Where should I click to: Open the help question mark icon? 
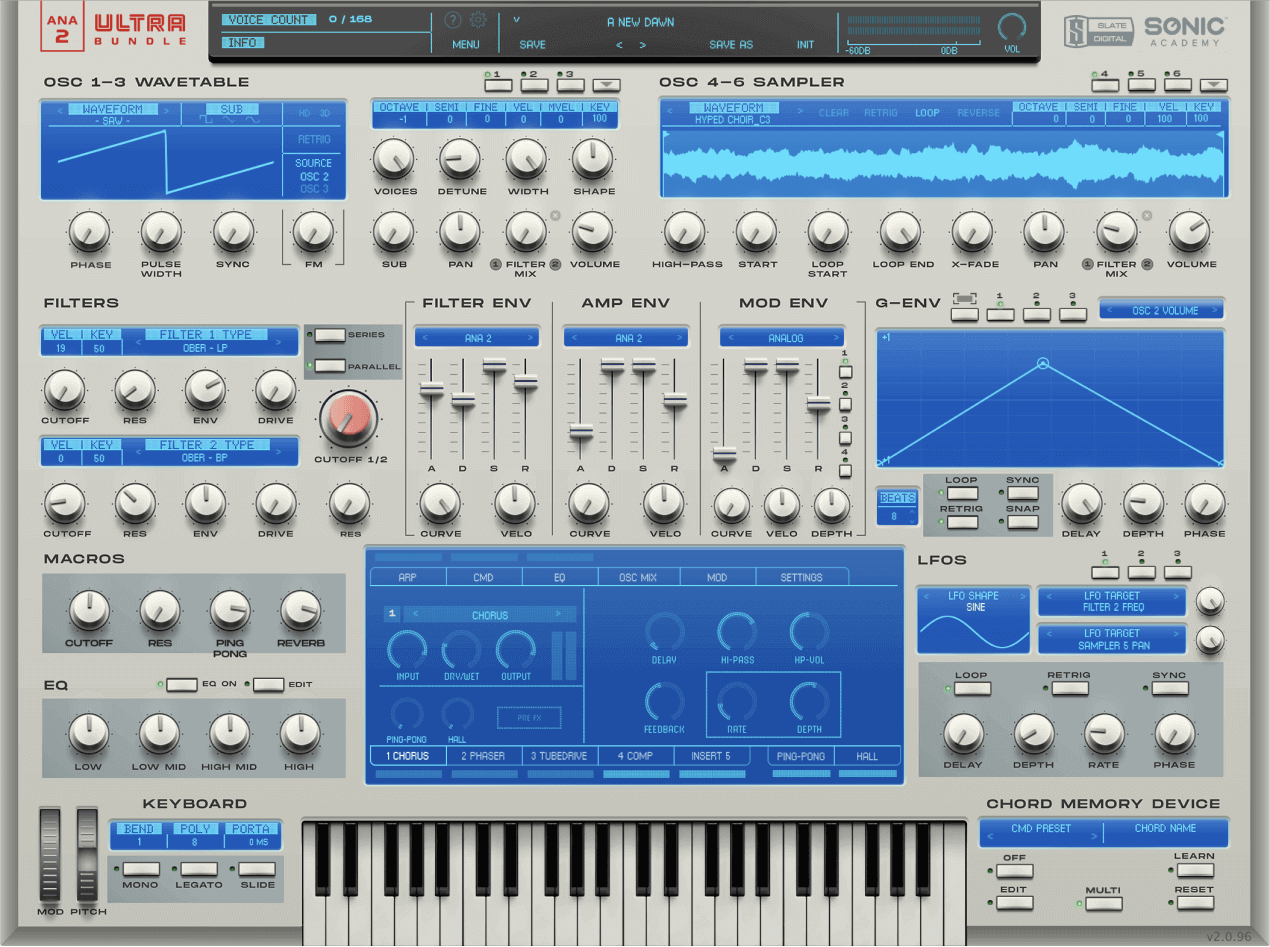pos(452,20)
